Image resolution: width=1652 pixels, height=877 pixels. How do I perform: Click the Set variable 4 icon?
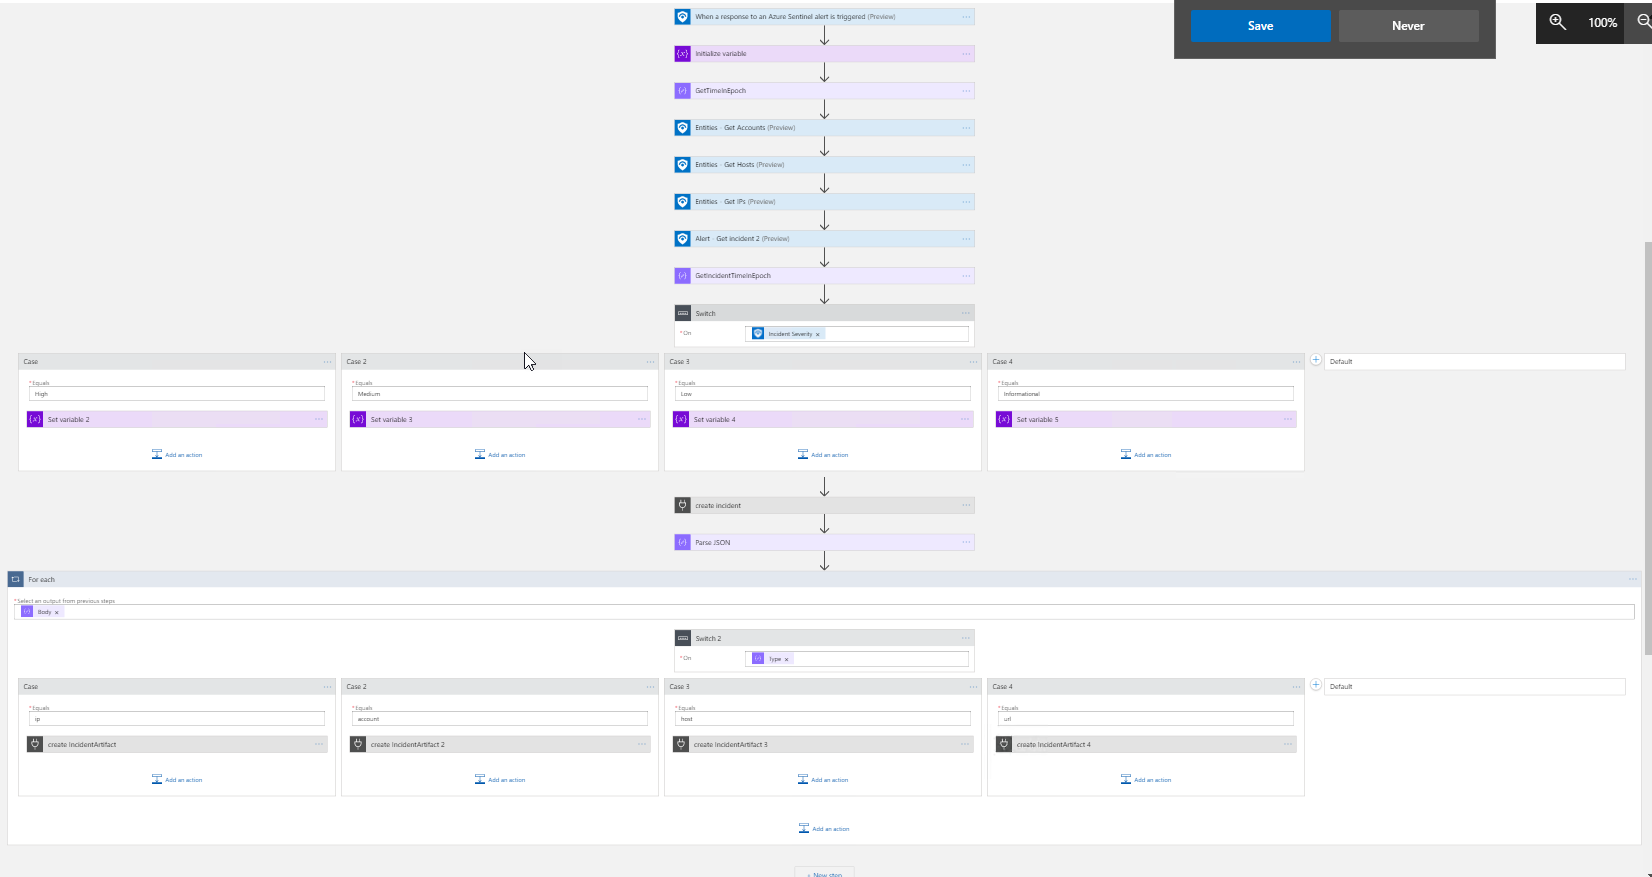tap(681, 419)
